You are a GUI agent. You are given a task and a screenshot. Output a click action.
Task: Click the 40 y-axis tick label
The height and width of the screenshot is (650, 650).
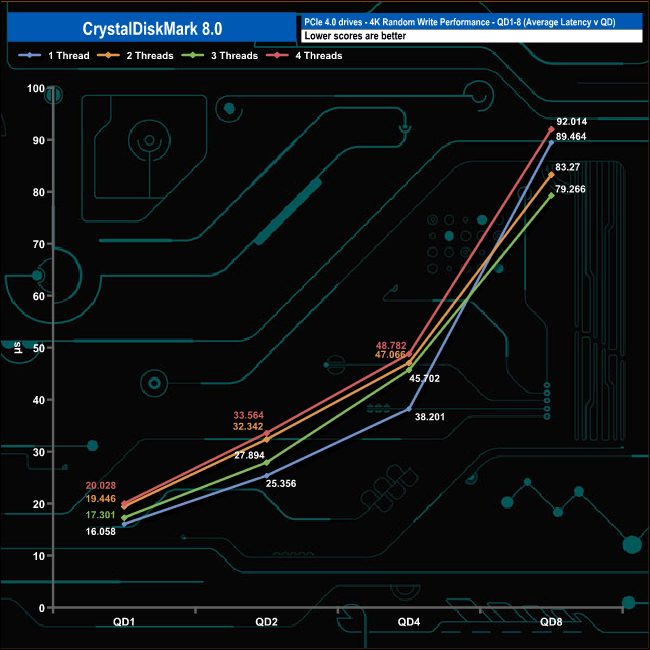[x=39, y=400]
